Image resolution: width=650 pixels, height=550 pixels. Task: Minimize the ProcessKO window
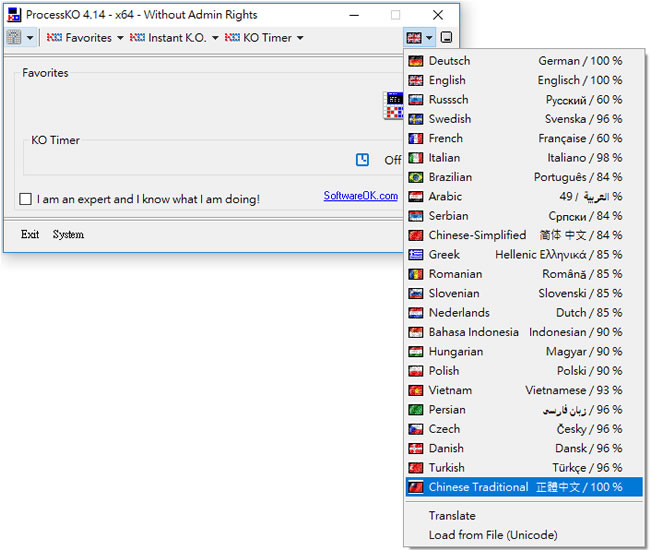click(354, 15)
